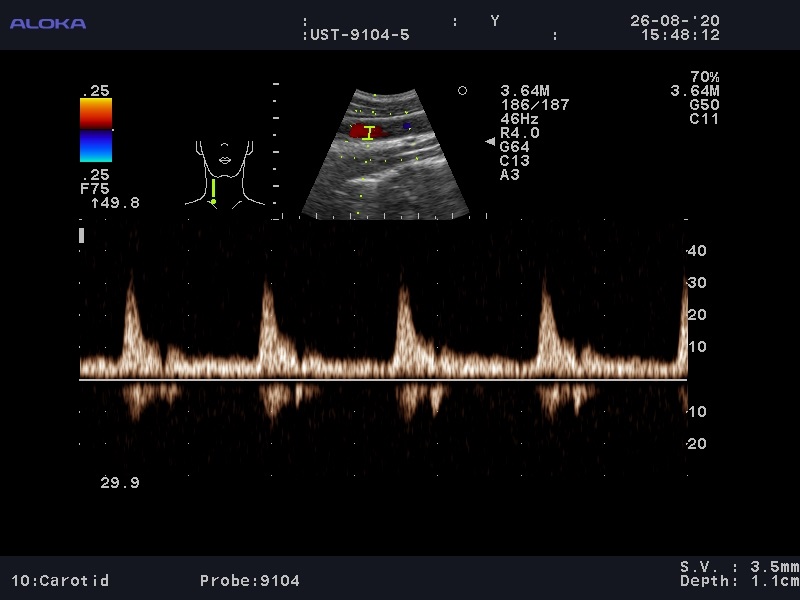
Task: Click the focus position triangle marker
Action: [490, 142]
